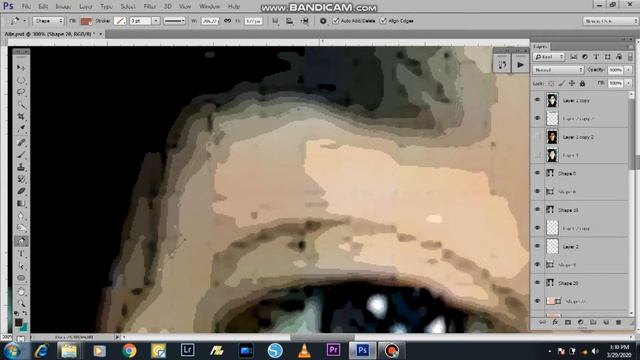This screenshot has width=640, height=360.
Task: Open the tool preset picker dropdown
Action: coord(18,21)
